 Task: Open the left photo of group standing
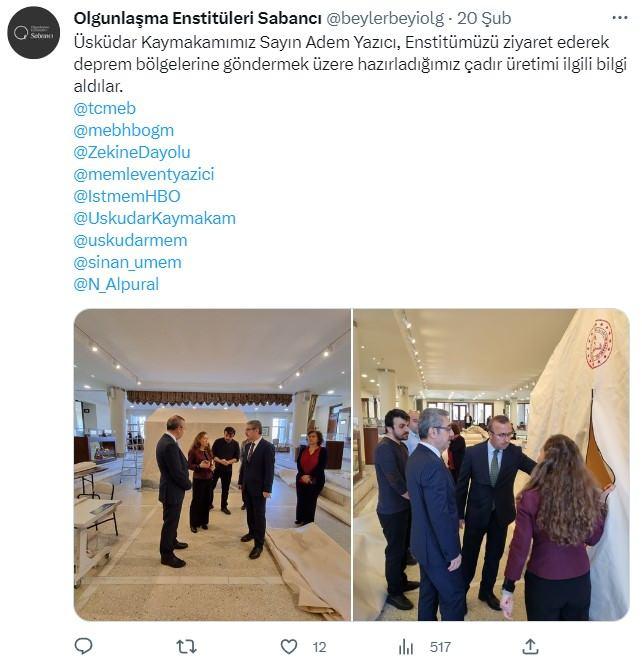[212, 465]
